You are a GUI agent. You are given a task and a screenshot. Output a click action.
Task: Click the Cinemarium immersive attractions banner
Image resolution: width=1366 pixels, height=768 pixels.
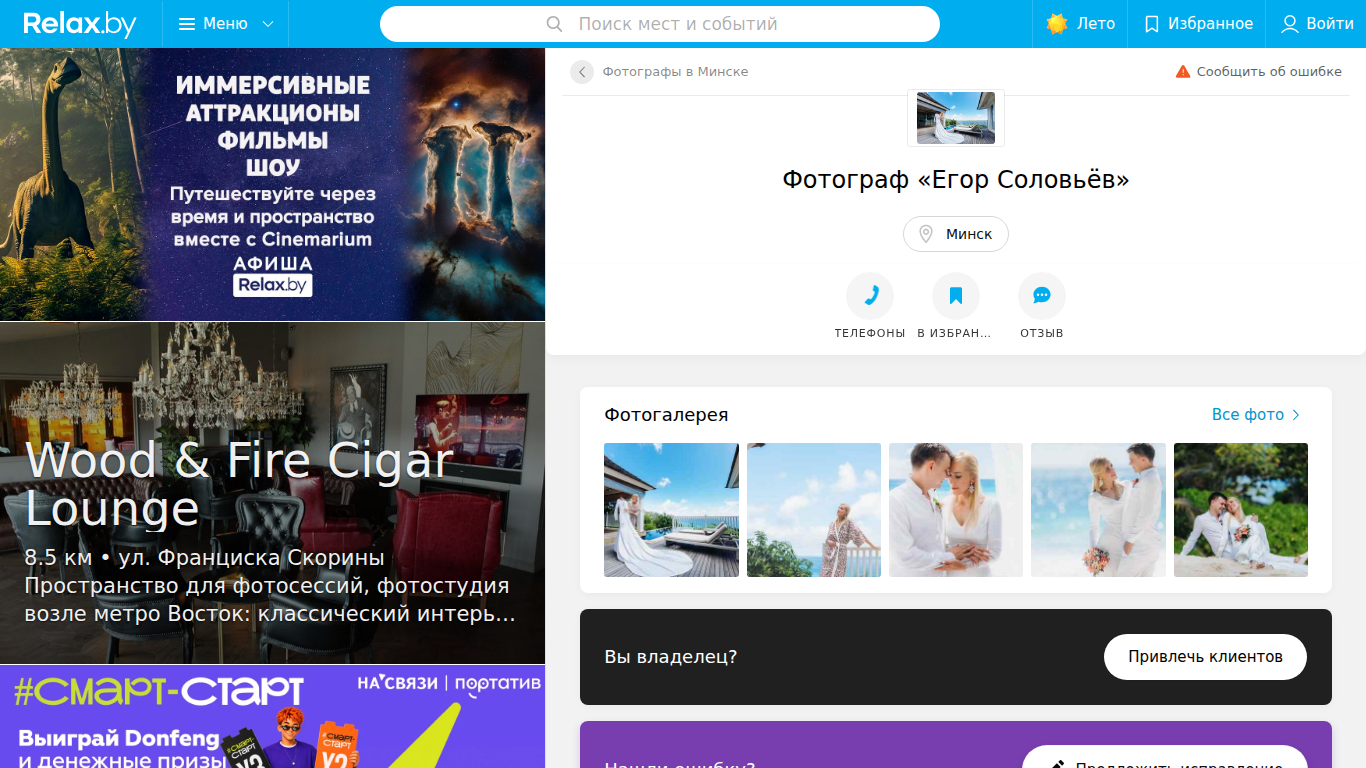coord(272,184)
